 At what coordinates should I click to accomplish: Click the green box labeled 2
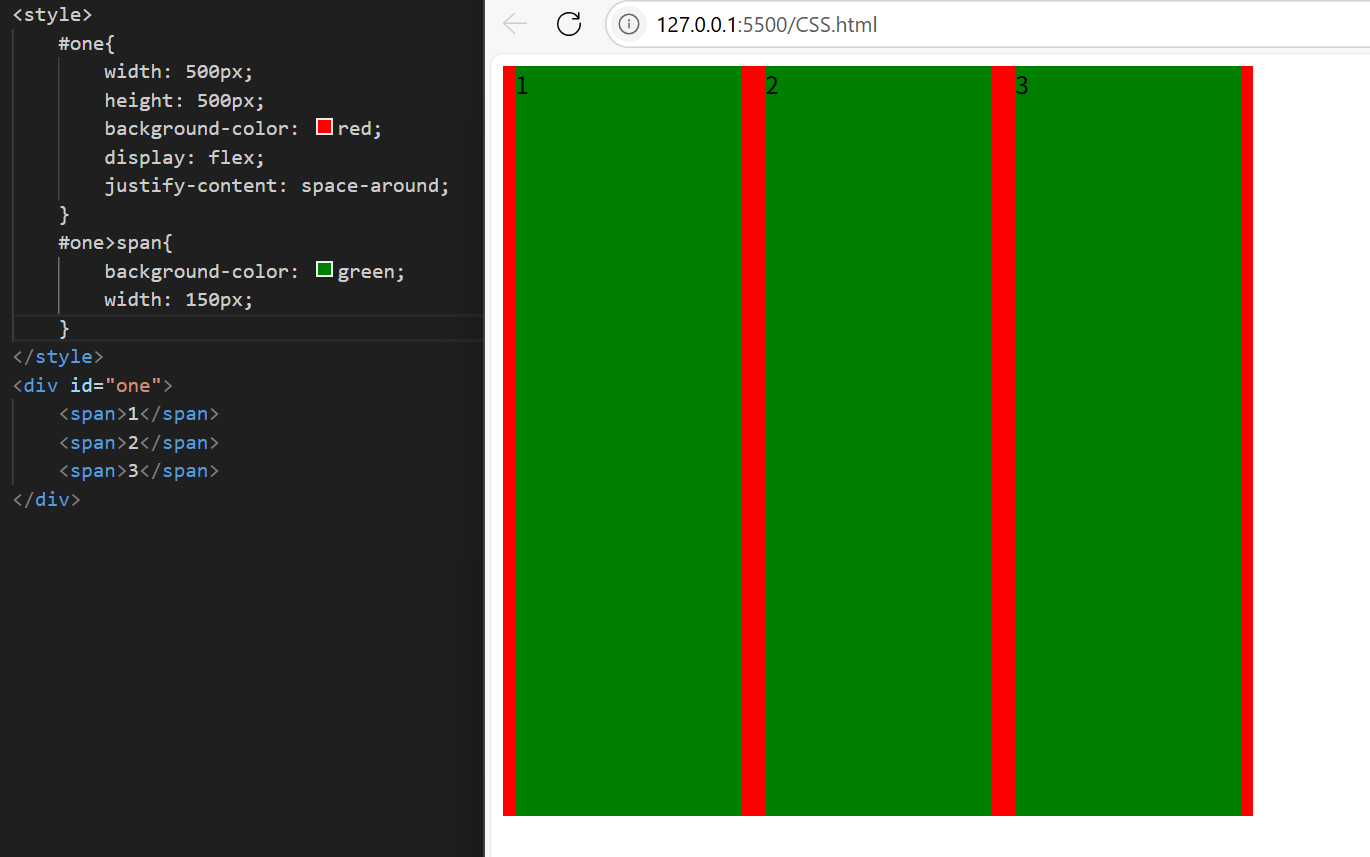878,441
